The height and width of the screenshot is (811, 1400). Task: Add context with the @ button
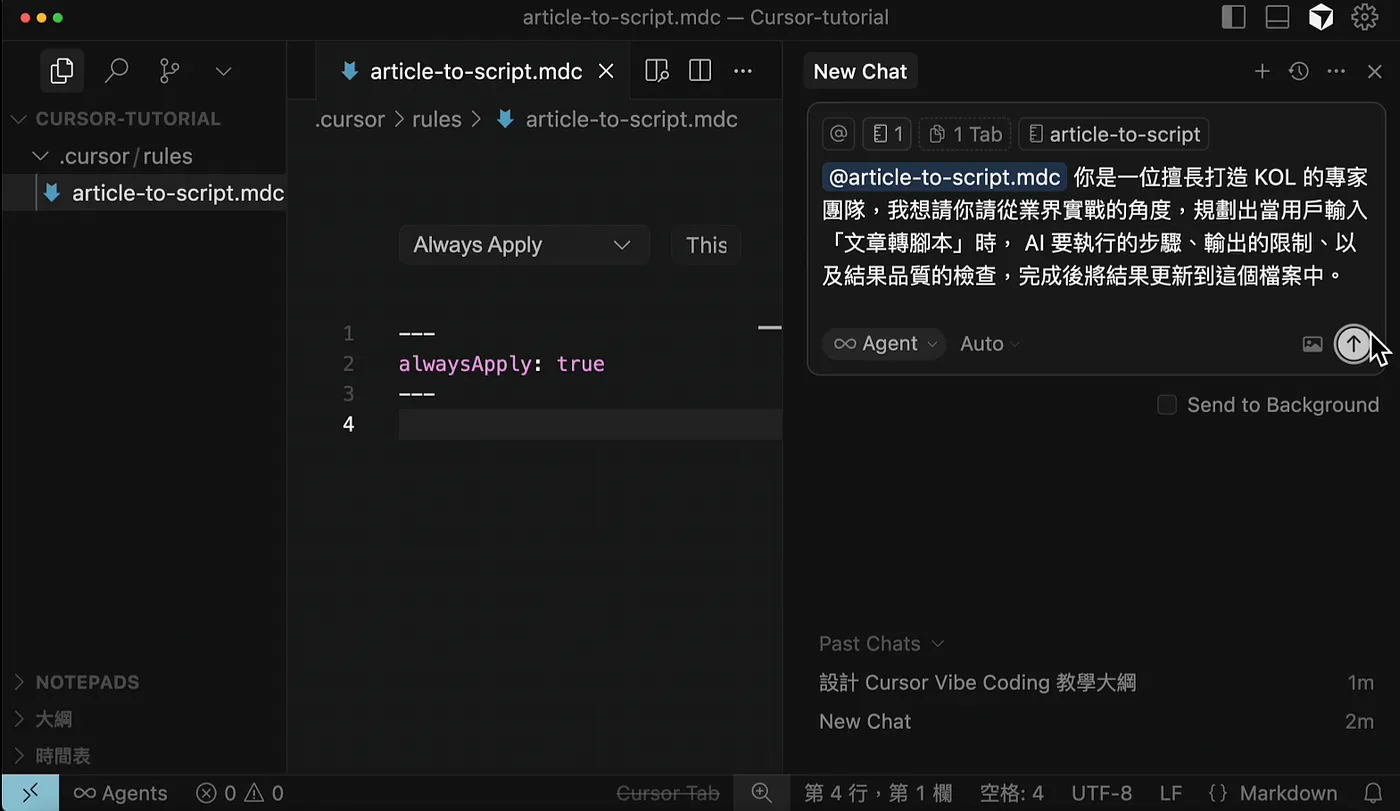[x=839, y=134]
